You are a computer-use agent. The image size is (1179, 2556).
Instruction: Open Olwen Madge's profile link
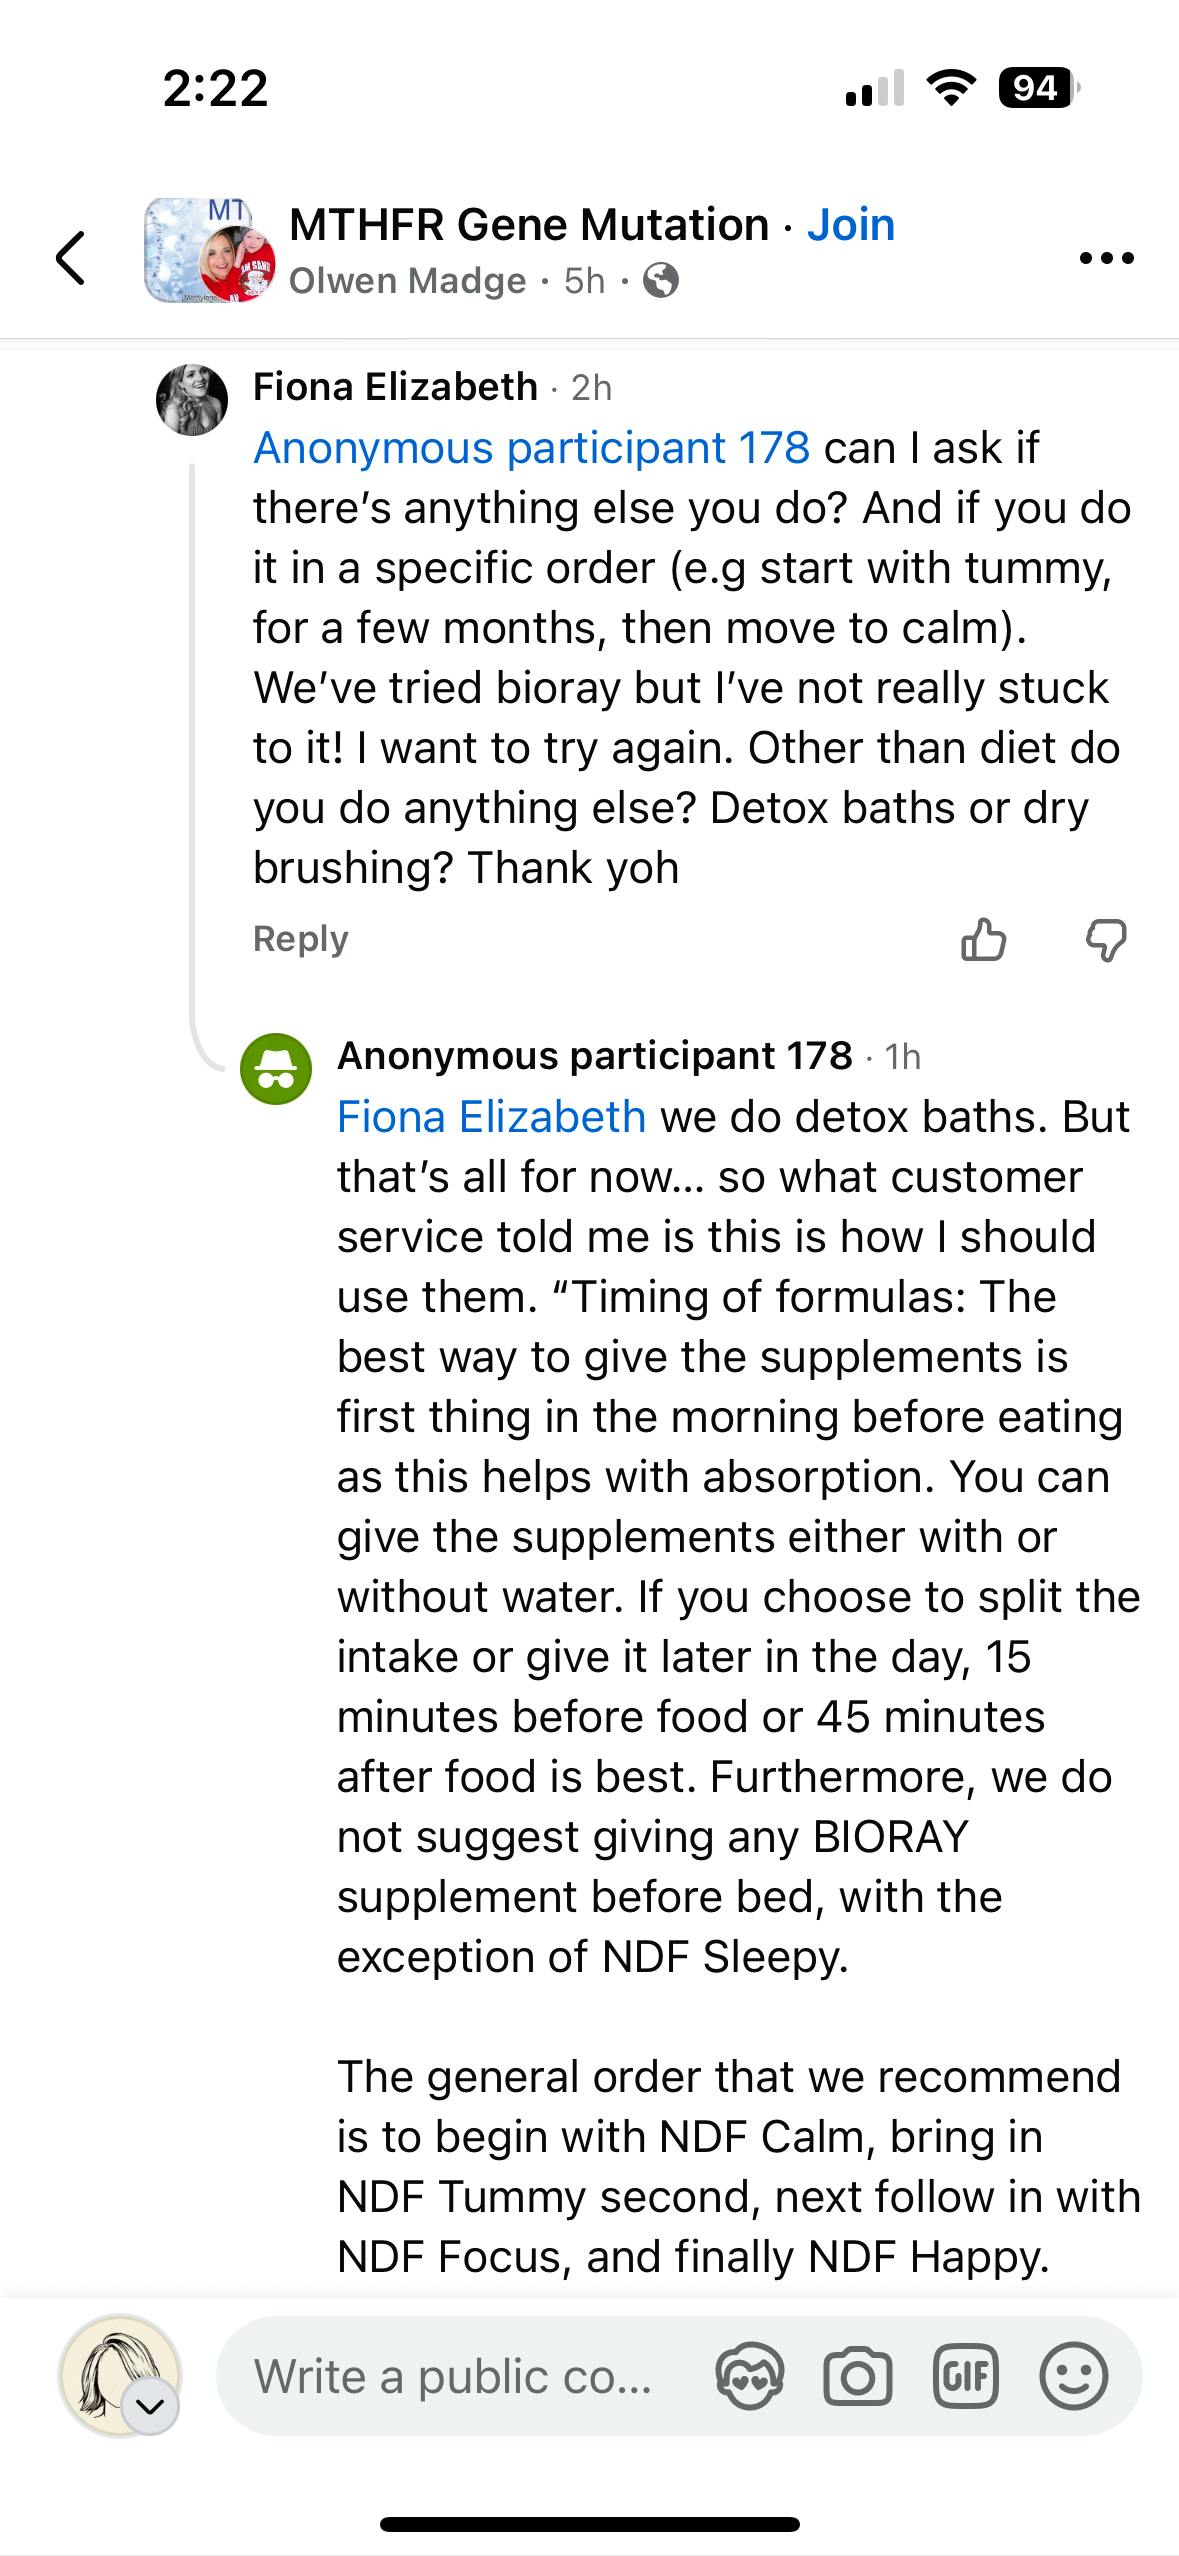tap(407, 281)
